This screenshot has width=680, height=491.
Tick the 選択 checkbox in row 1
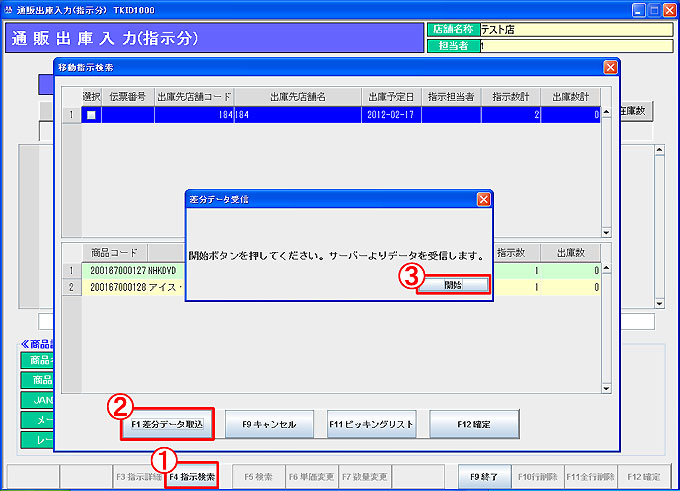click(91, 115)
